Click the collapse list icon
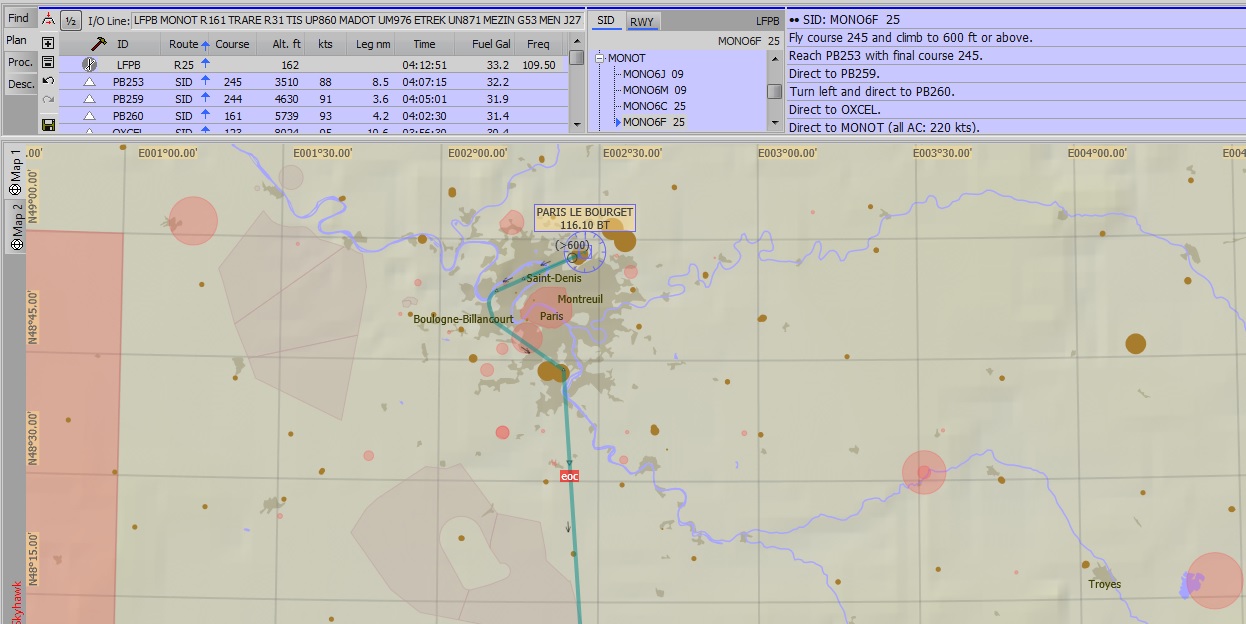The height and width of the screenshot is (624, 1246). 48,62
